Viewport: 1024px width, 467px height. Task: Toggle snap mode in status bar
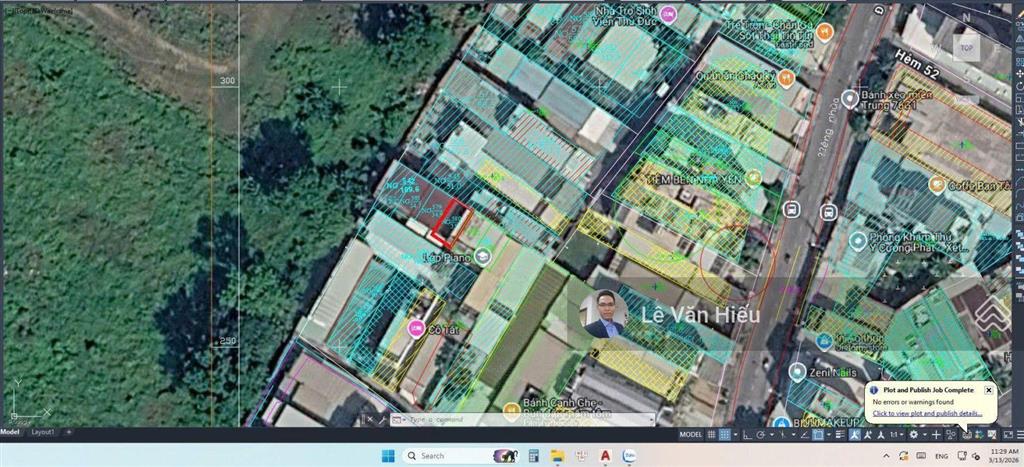tap(725, 434)
